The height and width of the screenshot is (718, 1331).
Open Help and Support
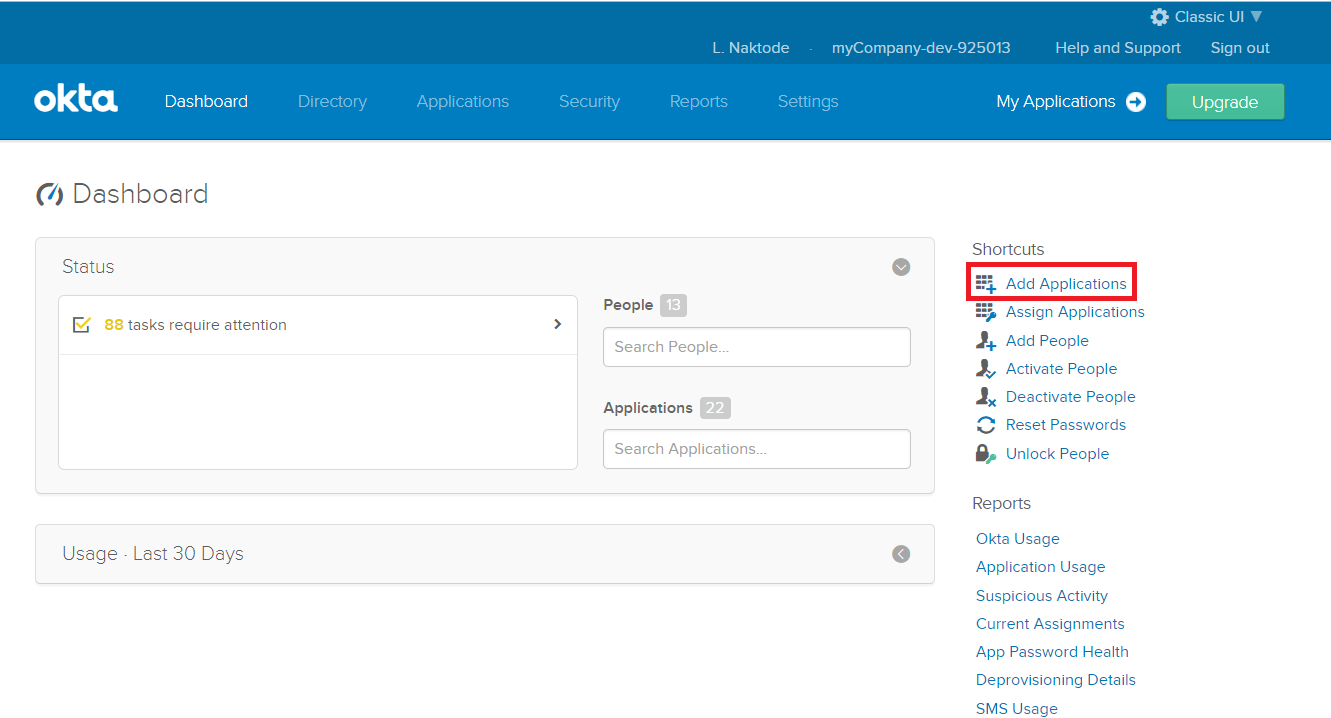[1118, 48]
